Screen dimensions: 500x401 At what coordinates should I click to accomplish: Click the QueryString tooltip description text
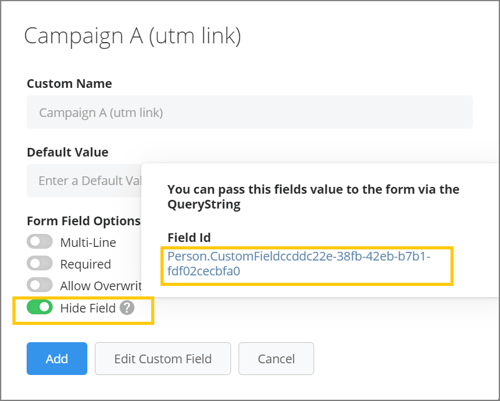pos(313,197)
